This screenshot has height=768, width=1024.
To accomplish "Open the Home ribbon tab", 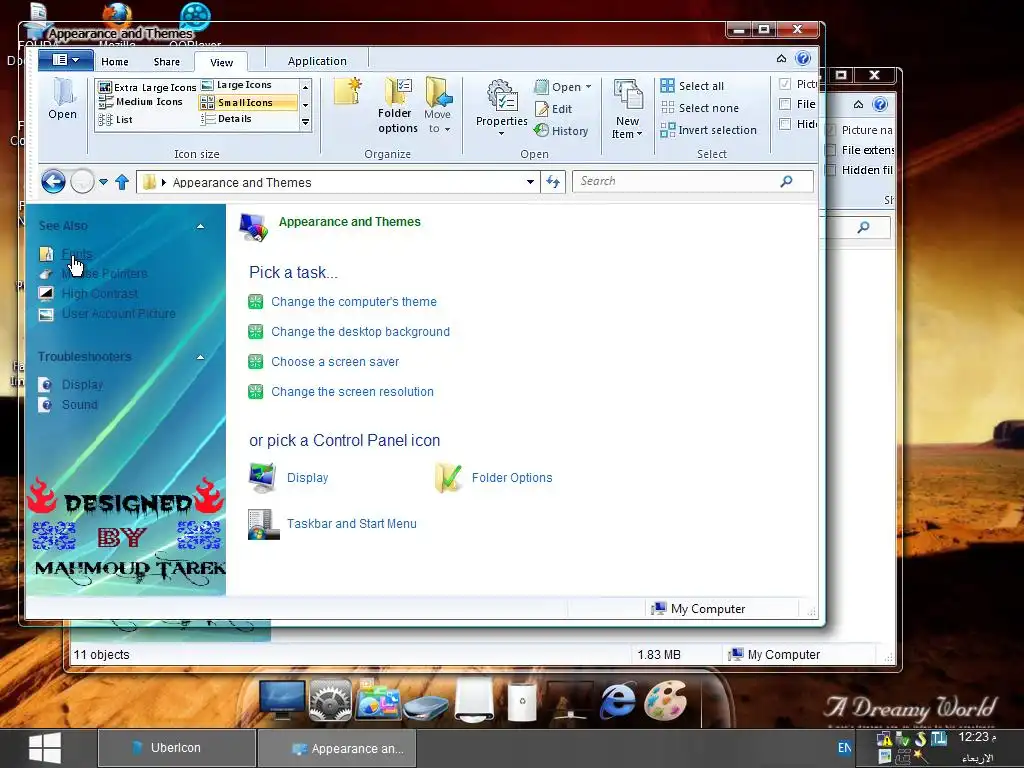I will 115,61.
